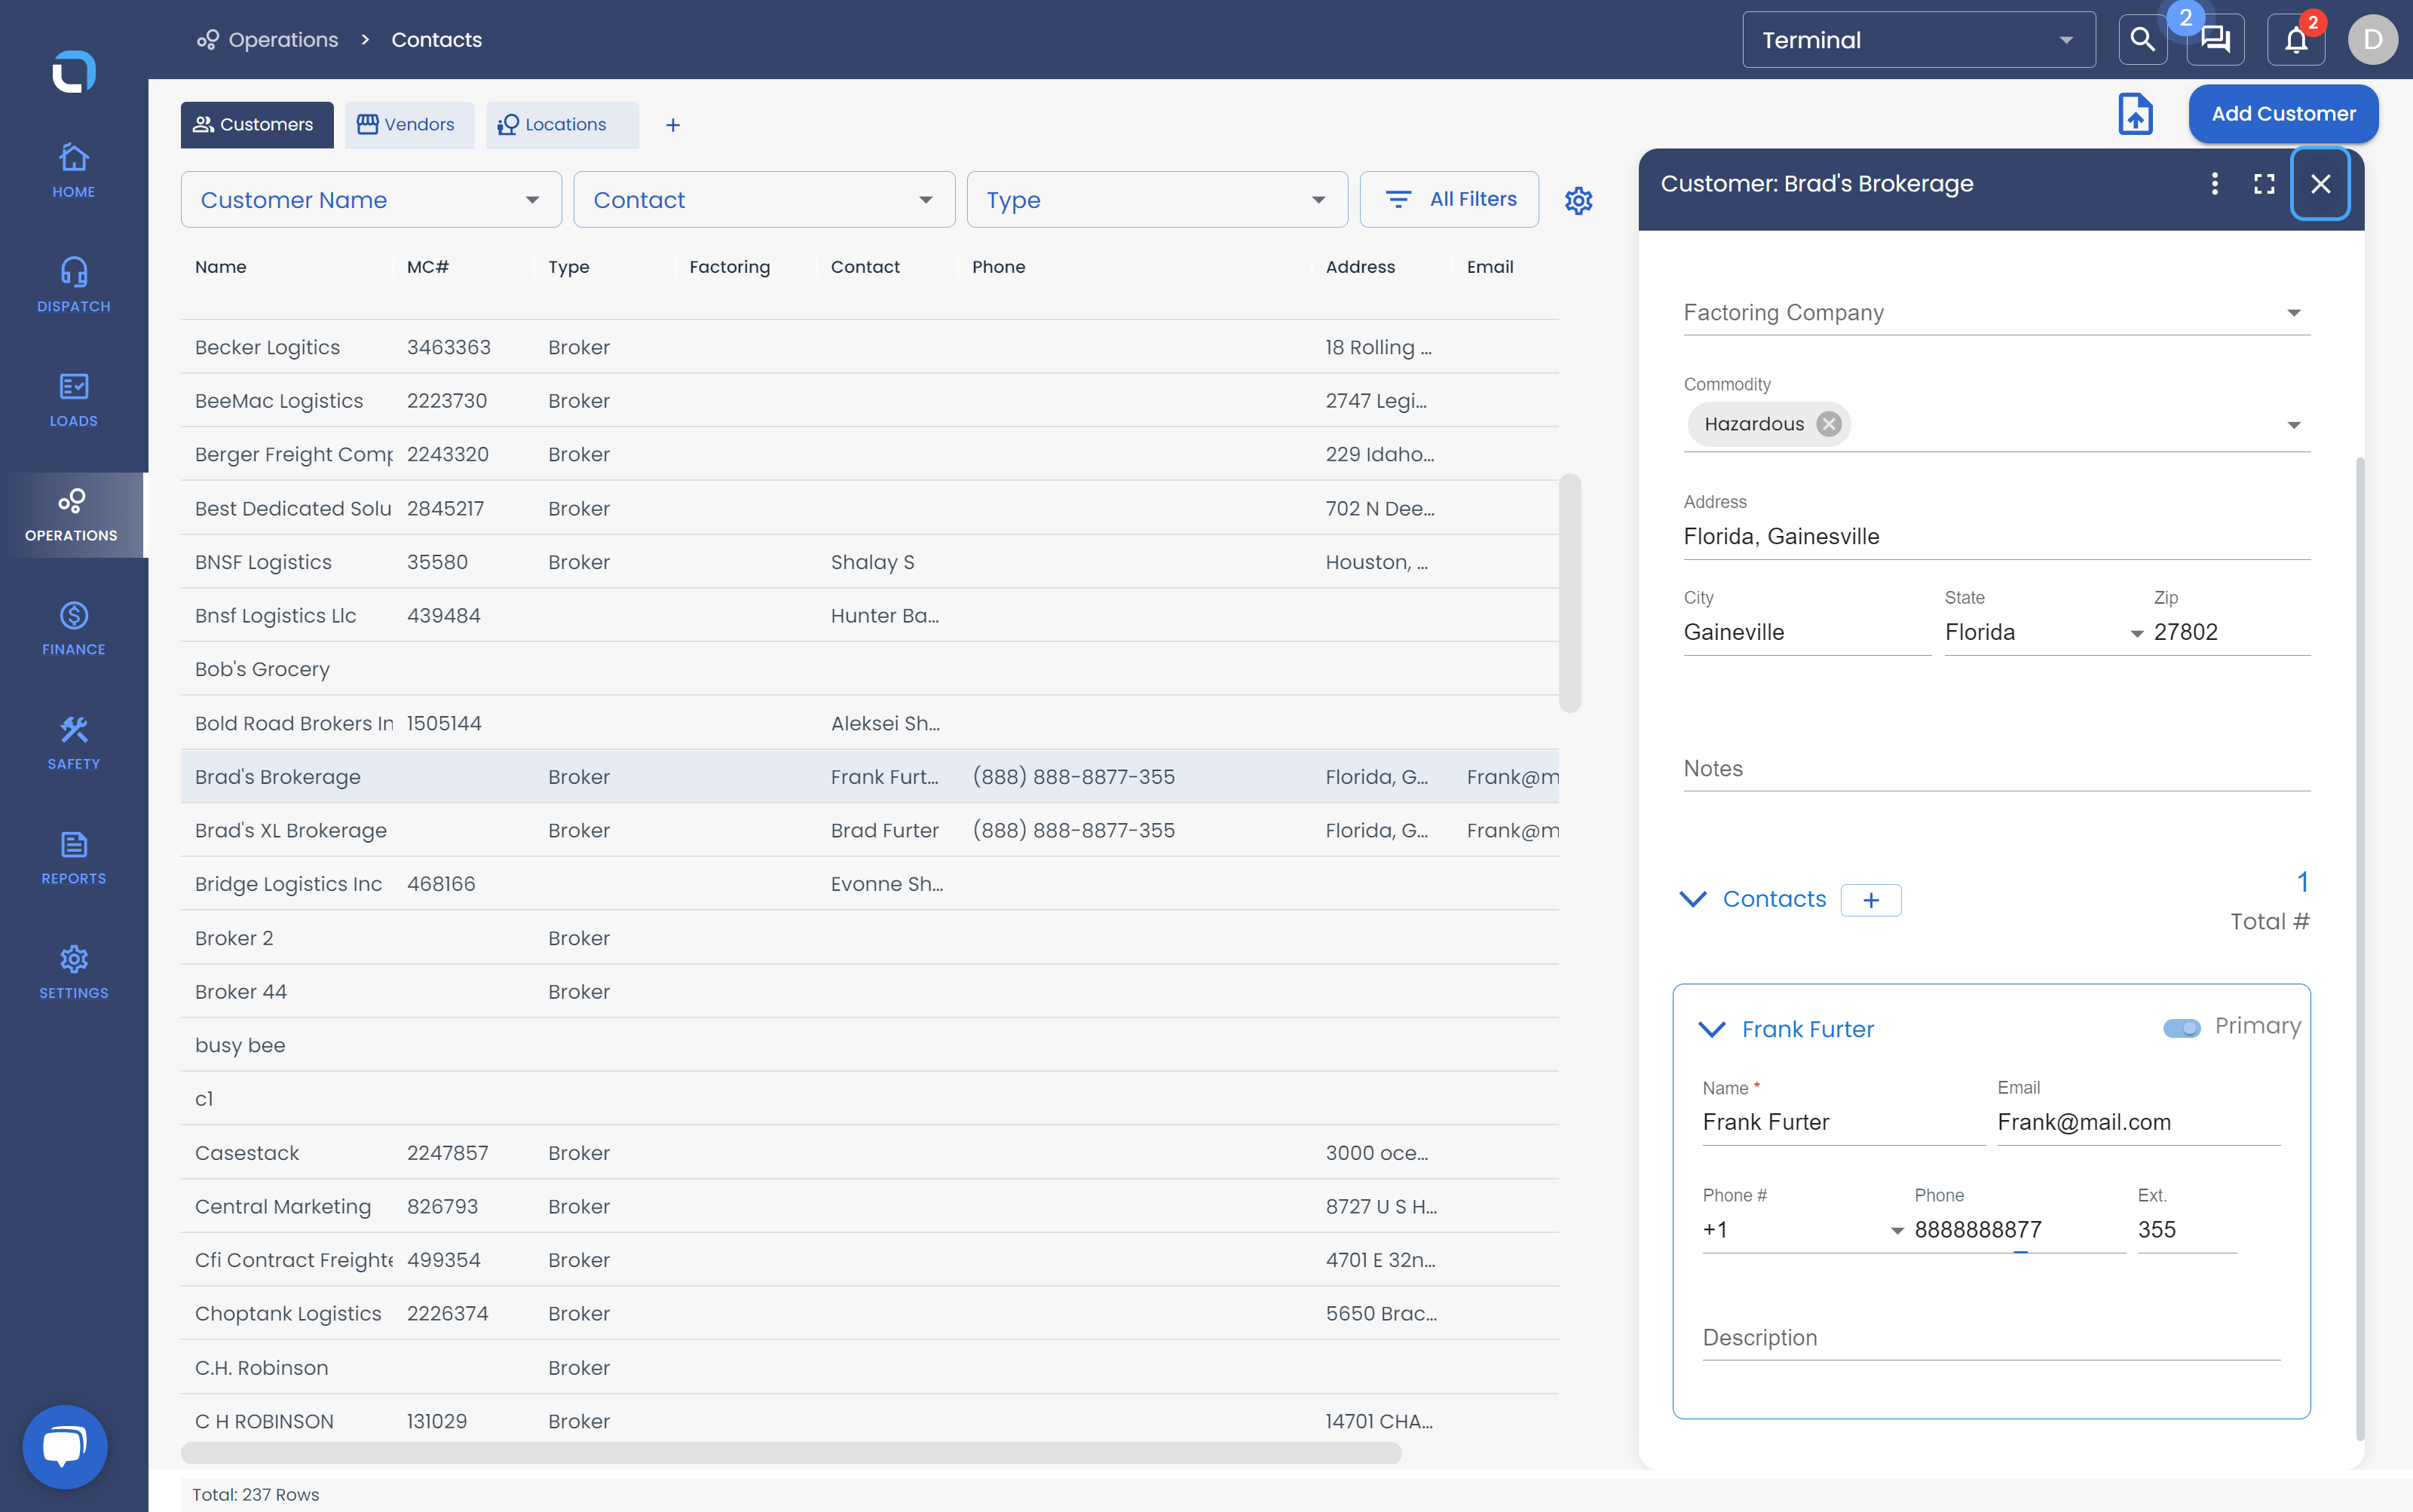Open All Filters
This screenshot has height=1512, width=2413.
(x=1448, y=200)
